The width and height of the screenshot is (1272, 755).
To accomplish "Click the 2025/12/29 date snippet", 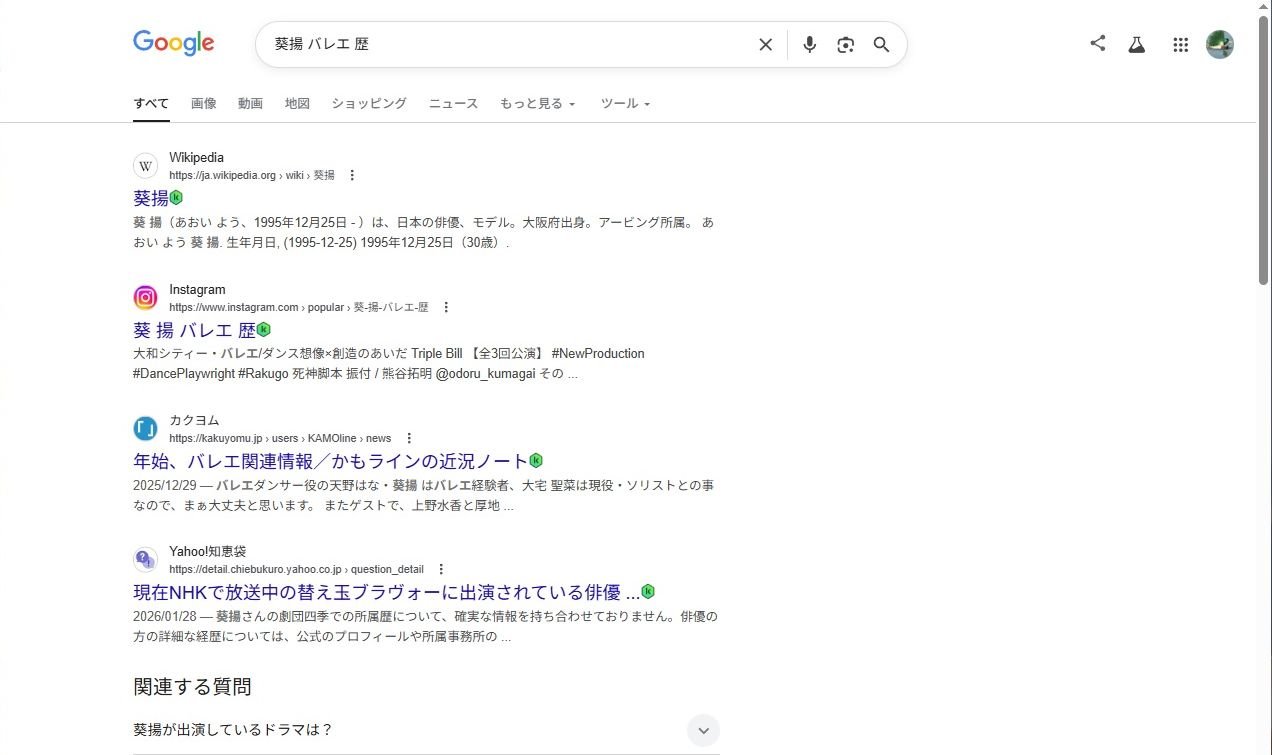I will pyautogui.click(x=164, y=485).
